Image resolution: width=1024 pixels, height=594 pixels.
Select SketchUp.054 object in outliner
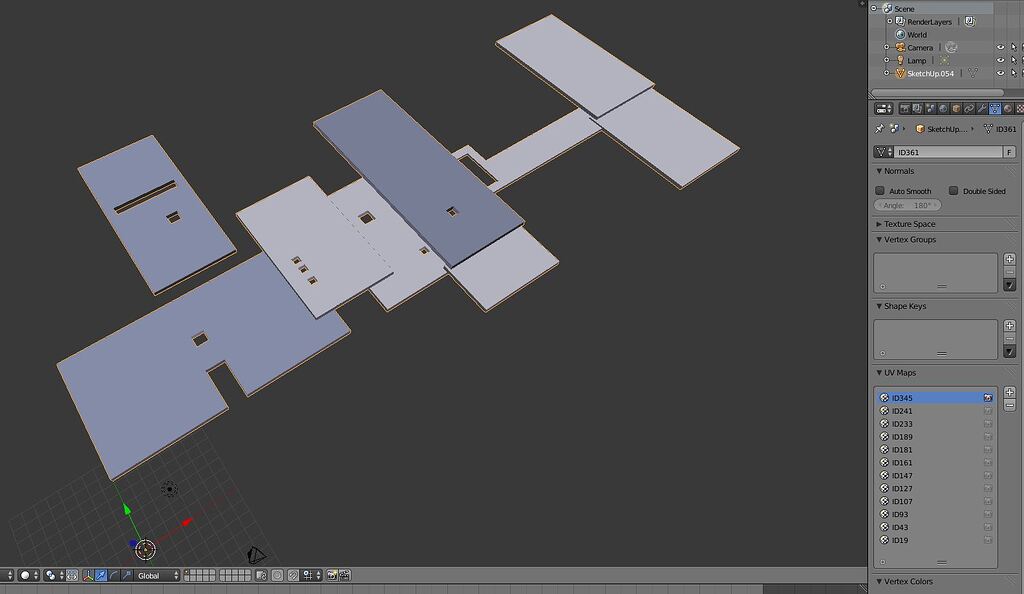click(930, 73)
